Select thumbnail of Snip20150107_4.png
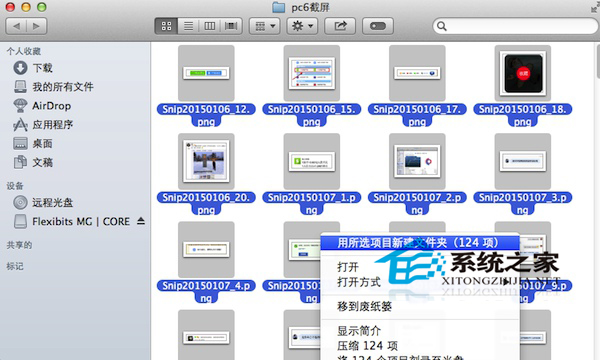The image size is (600, 360). (206, 249)
